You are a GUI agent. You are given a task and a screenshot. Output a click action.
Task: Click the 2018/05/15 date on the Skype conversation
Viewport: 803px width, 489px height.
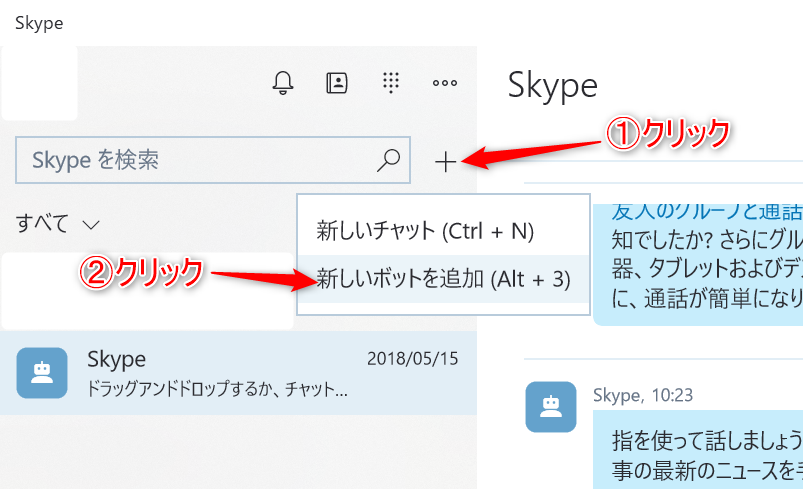pyautogui.click(x=412, y=358)
